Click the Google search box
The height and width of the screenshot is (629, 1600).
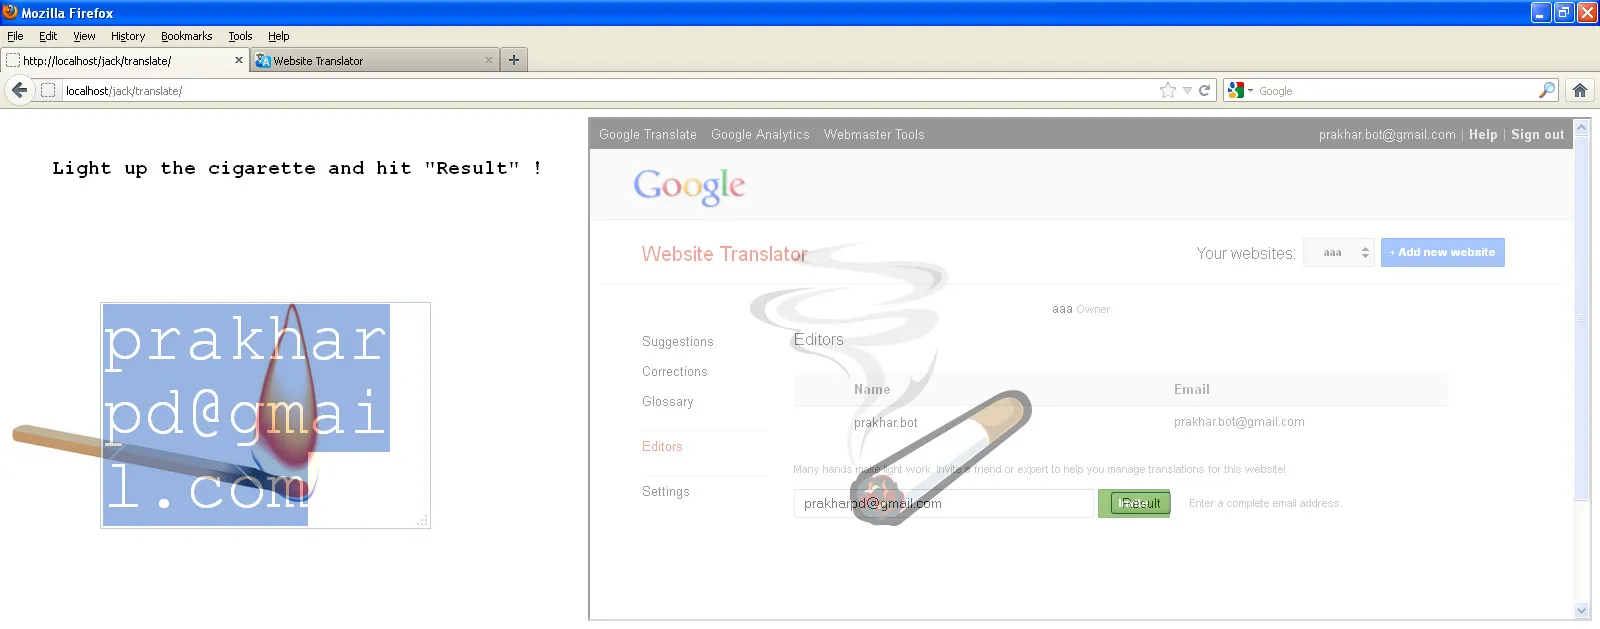1395,90
